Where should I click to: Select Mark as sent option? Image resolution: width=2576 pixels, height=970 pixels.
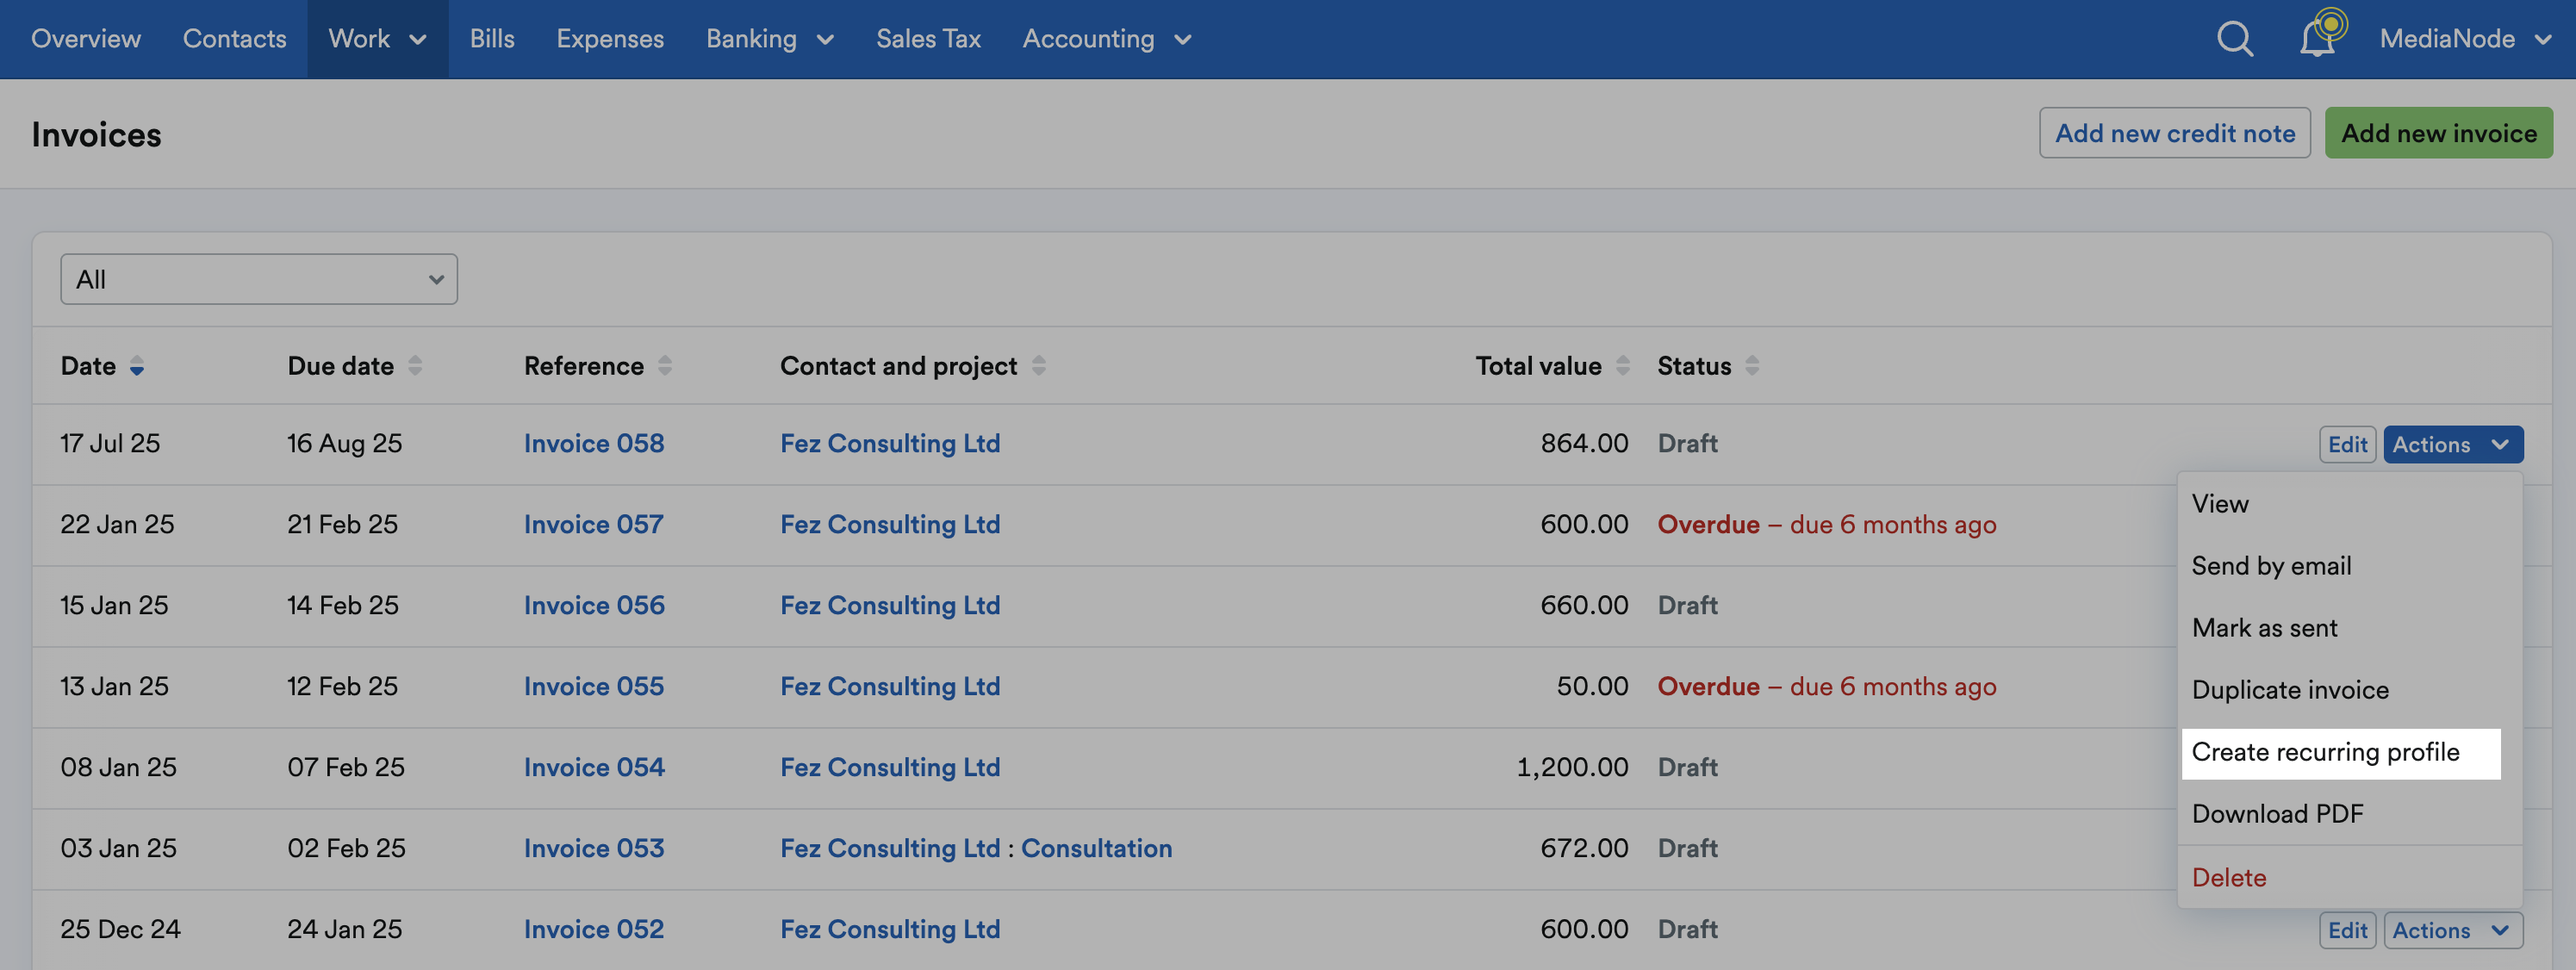pyautogui.click(x=2349, y=628)
